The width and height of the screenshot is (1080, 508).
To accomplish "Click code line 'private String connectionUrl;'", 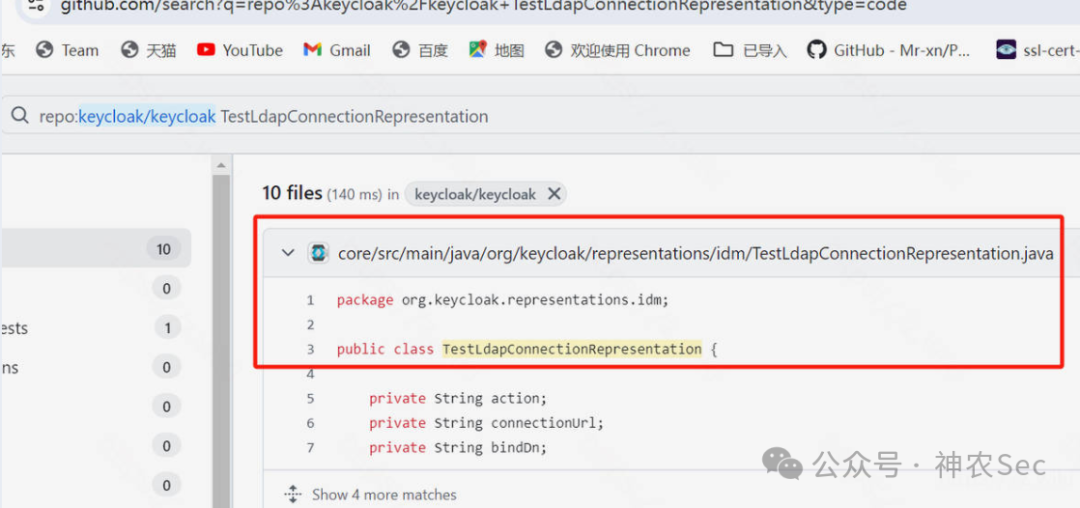I will pyautogui.click(x=486, y=423).
